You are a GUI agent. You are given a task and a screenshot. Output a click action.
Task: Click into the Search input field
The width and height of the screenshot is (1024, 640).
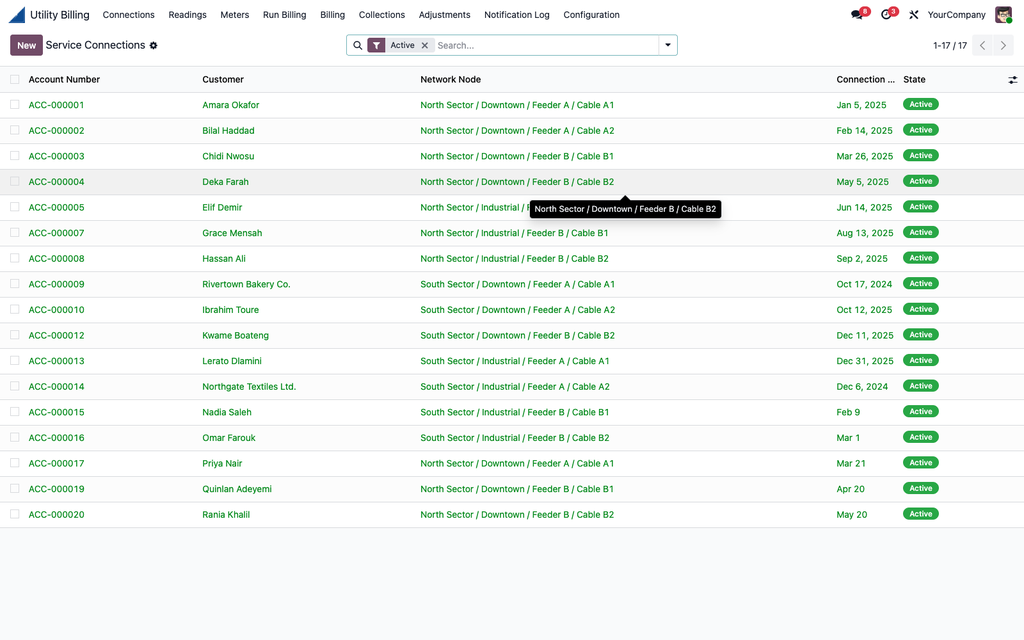click(545, 45)
